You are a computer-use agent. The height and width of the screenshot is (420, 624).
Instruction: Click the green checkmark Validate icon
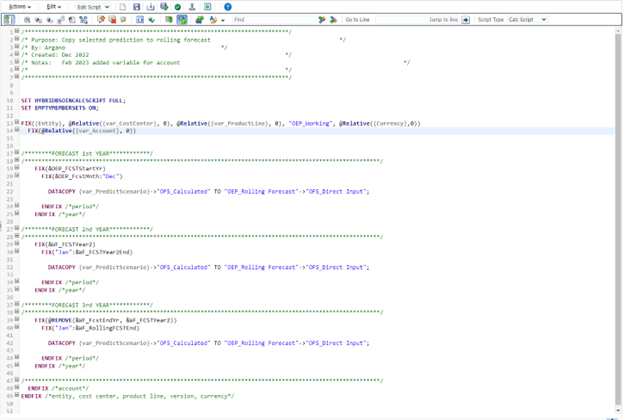pos(178,7)
